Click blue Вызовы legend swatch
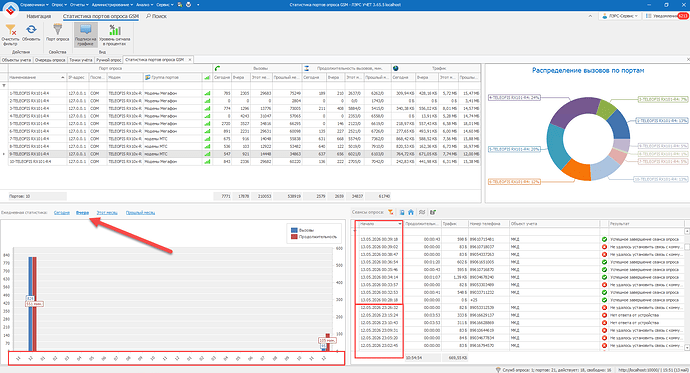 294,230
